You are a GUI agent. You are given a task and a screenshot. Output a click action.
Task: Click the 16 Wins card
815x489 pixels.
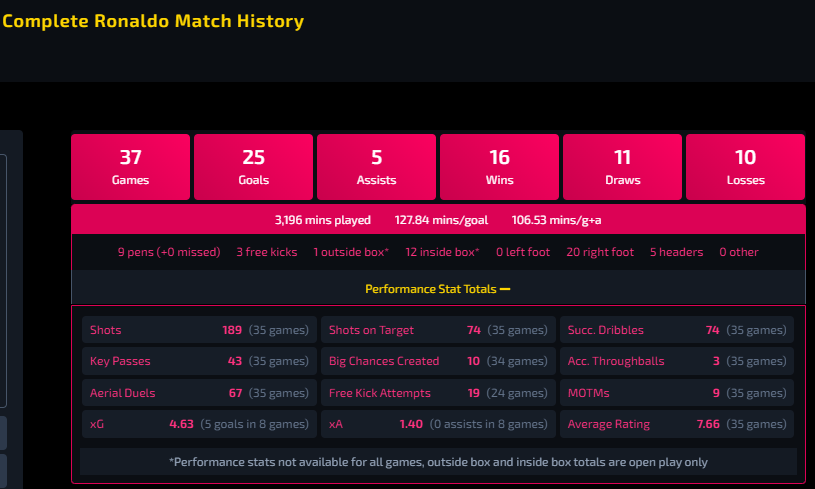pos(499,167)
